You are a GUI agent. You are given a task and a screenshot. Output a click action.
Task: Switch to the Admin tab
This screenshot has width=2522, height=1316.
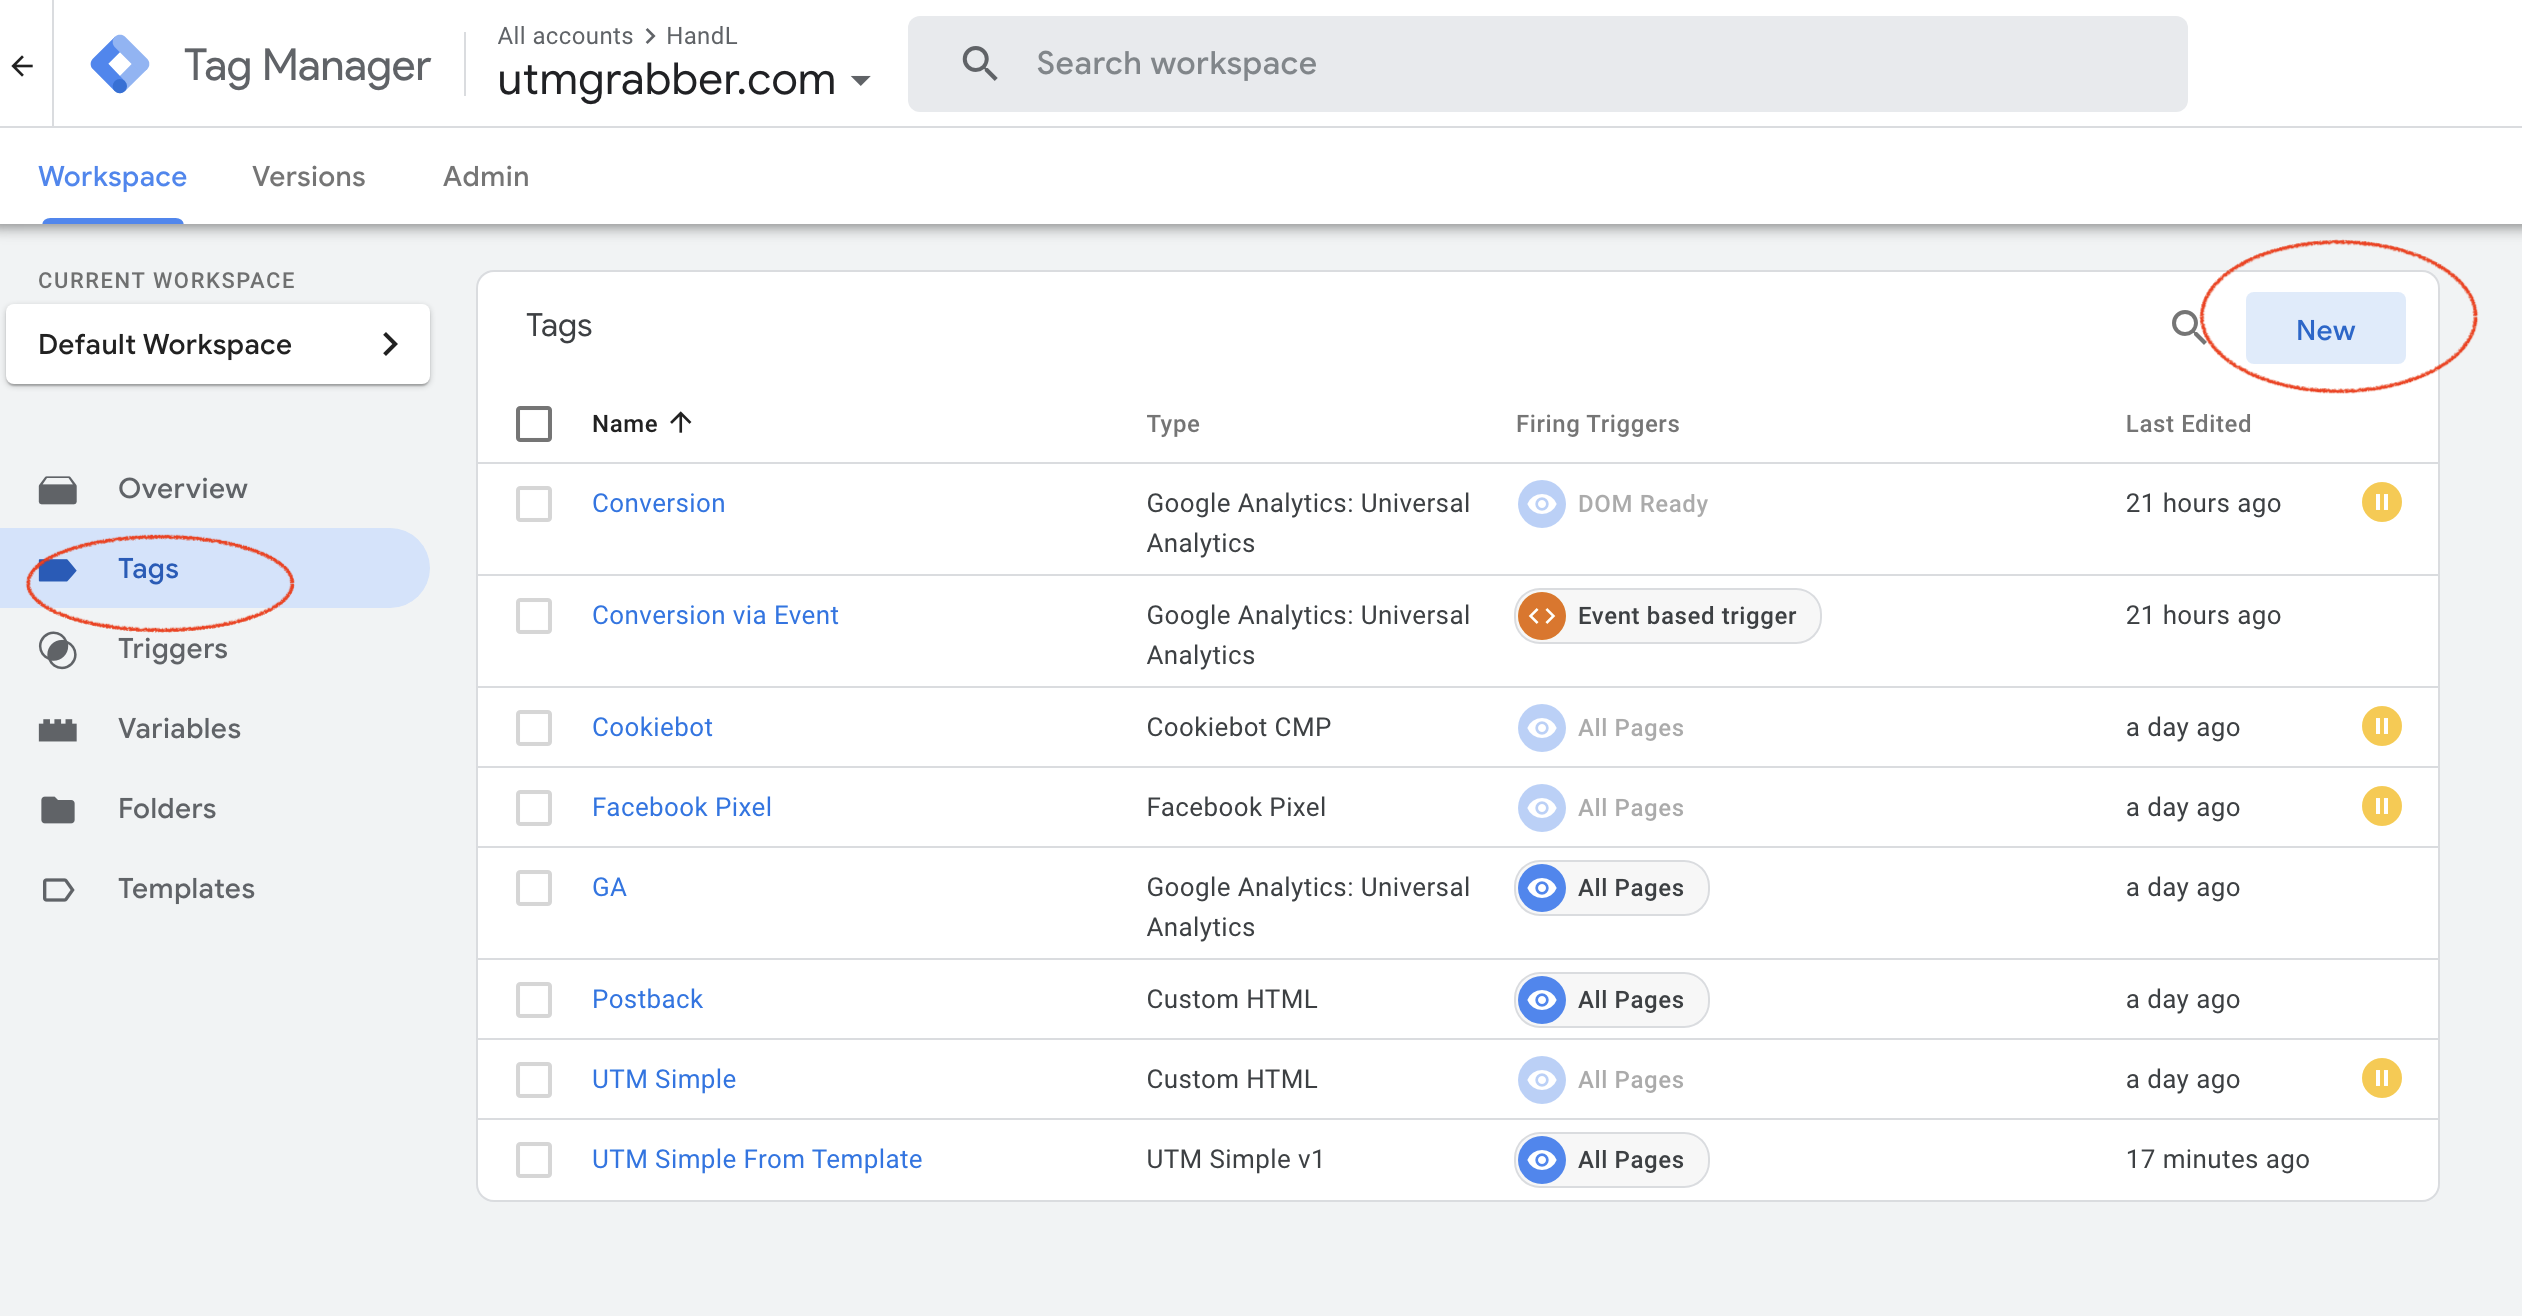coord(486,177)
